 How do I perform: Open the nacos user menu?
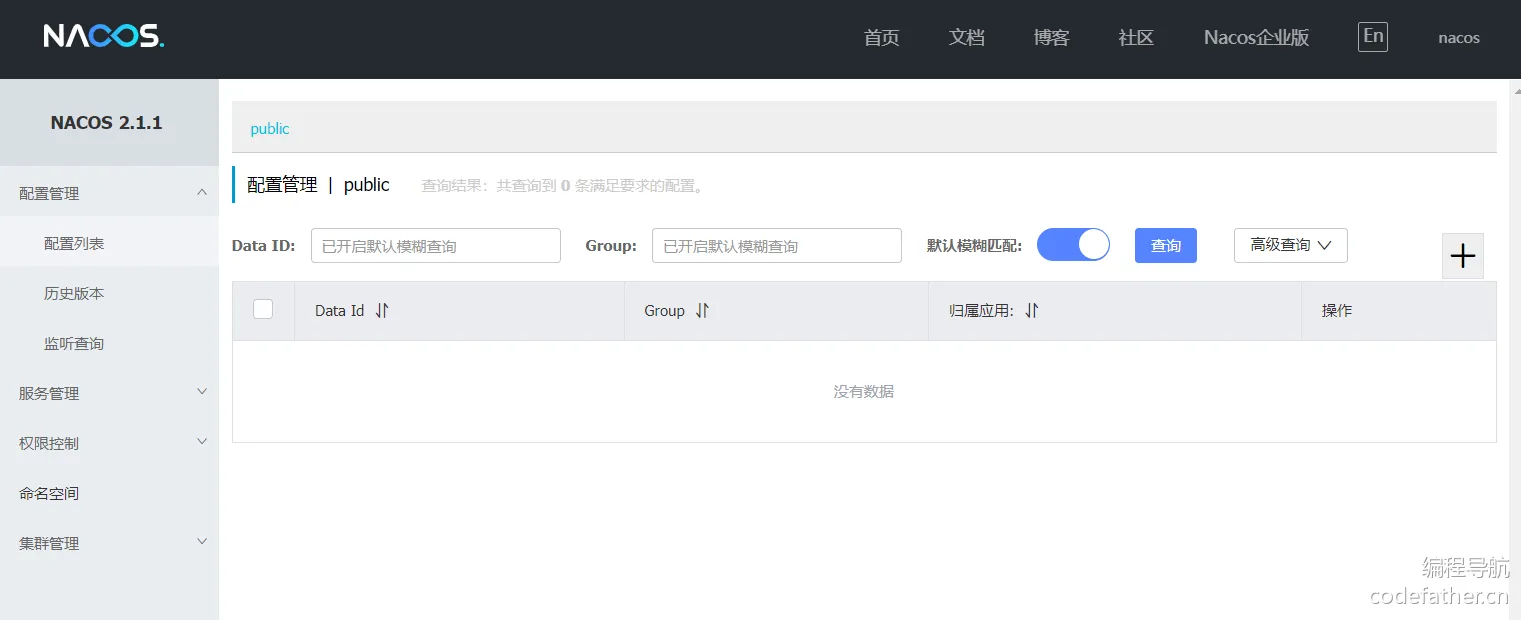click(1459, 38)
